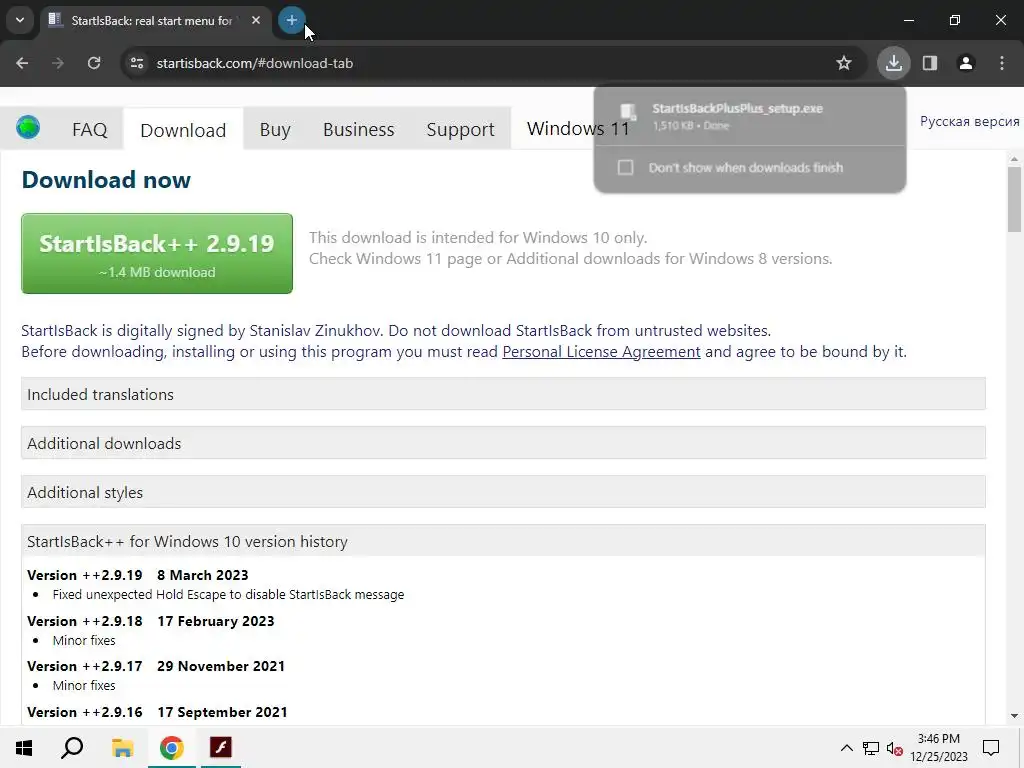The height and width of the screenshot is (768, 1024).
Task: Click the scrollbar up arrow
Action: [1014, 159]
